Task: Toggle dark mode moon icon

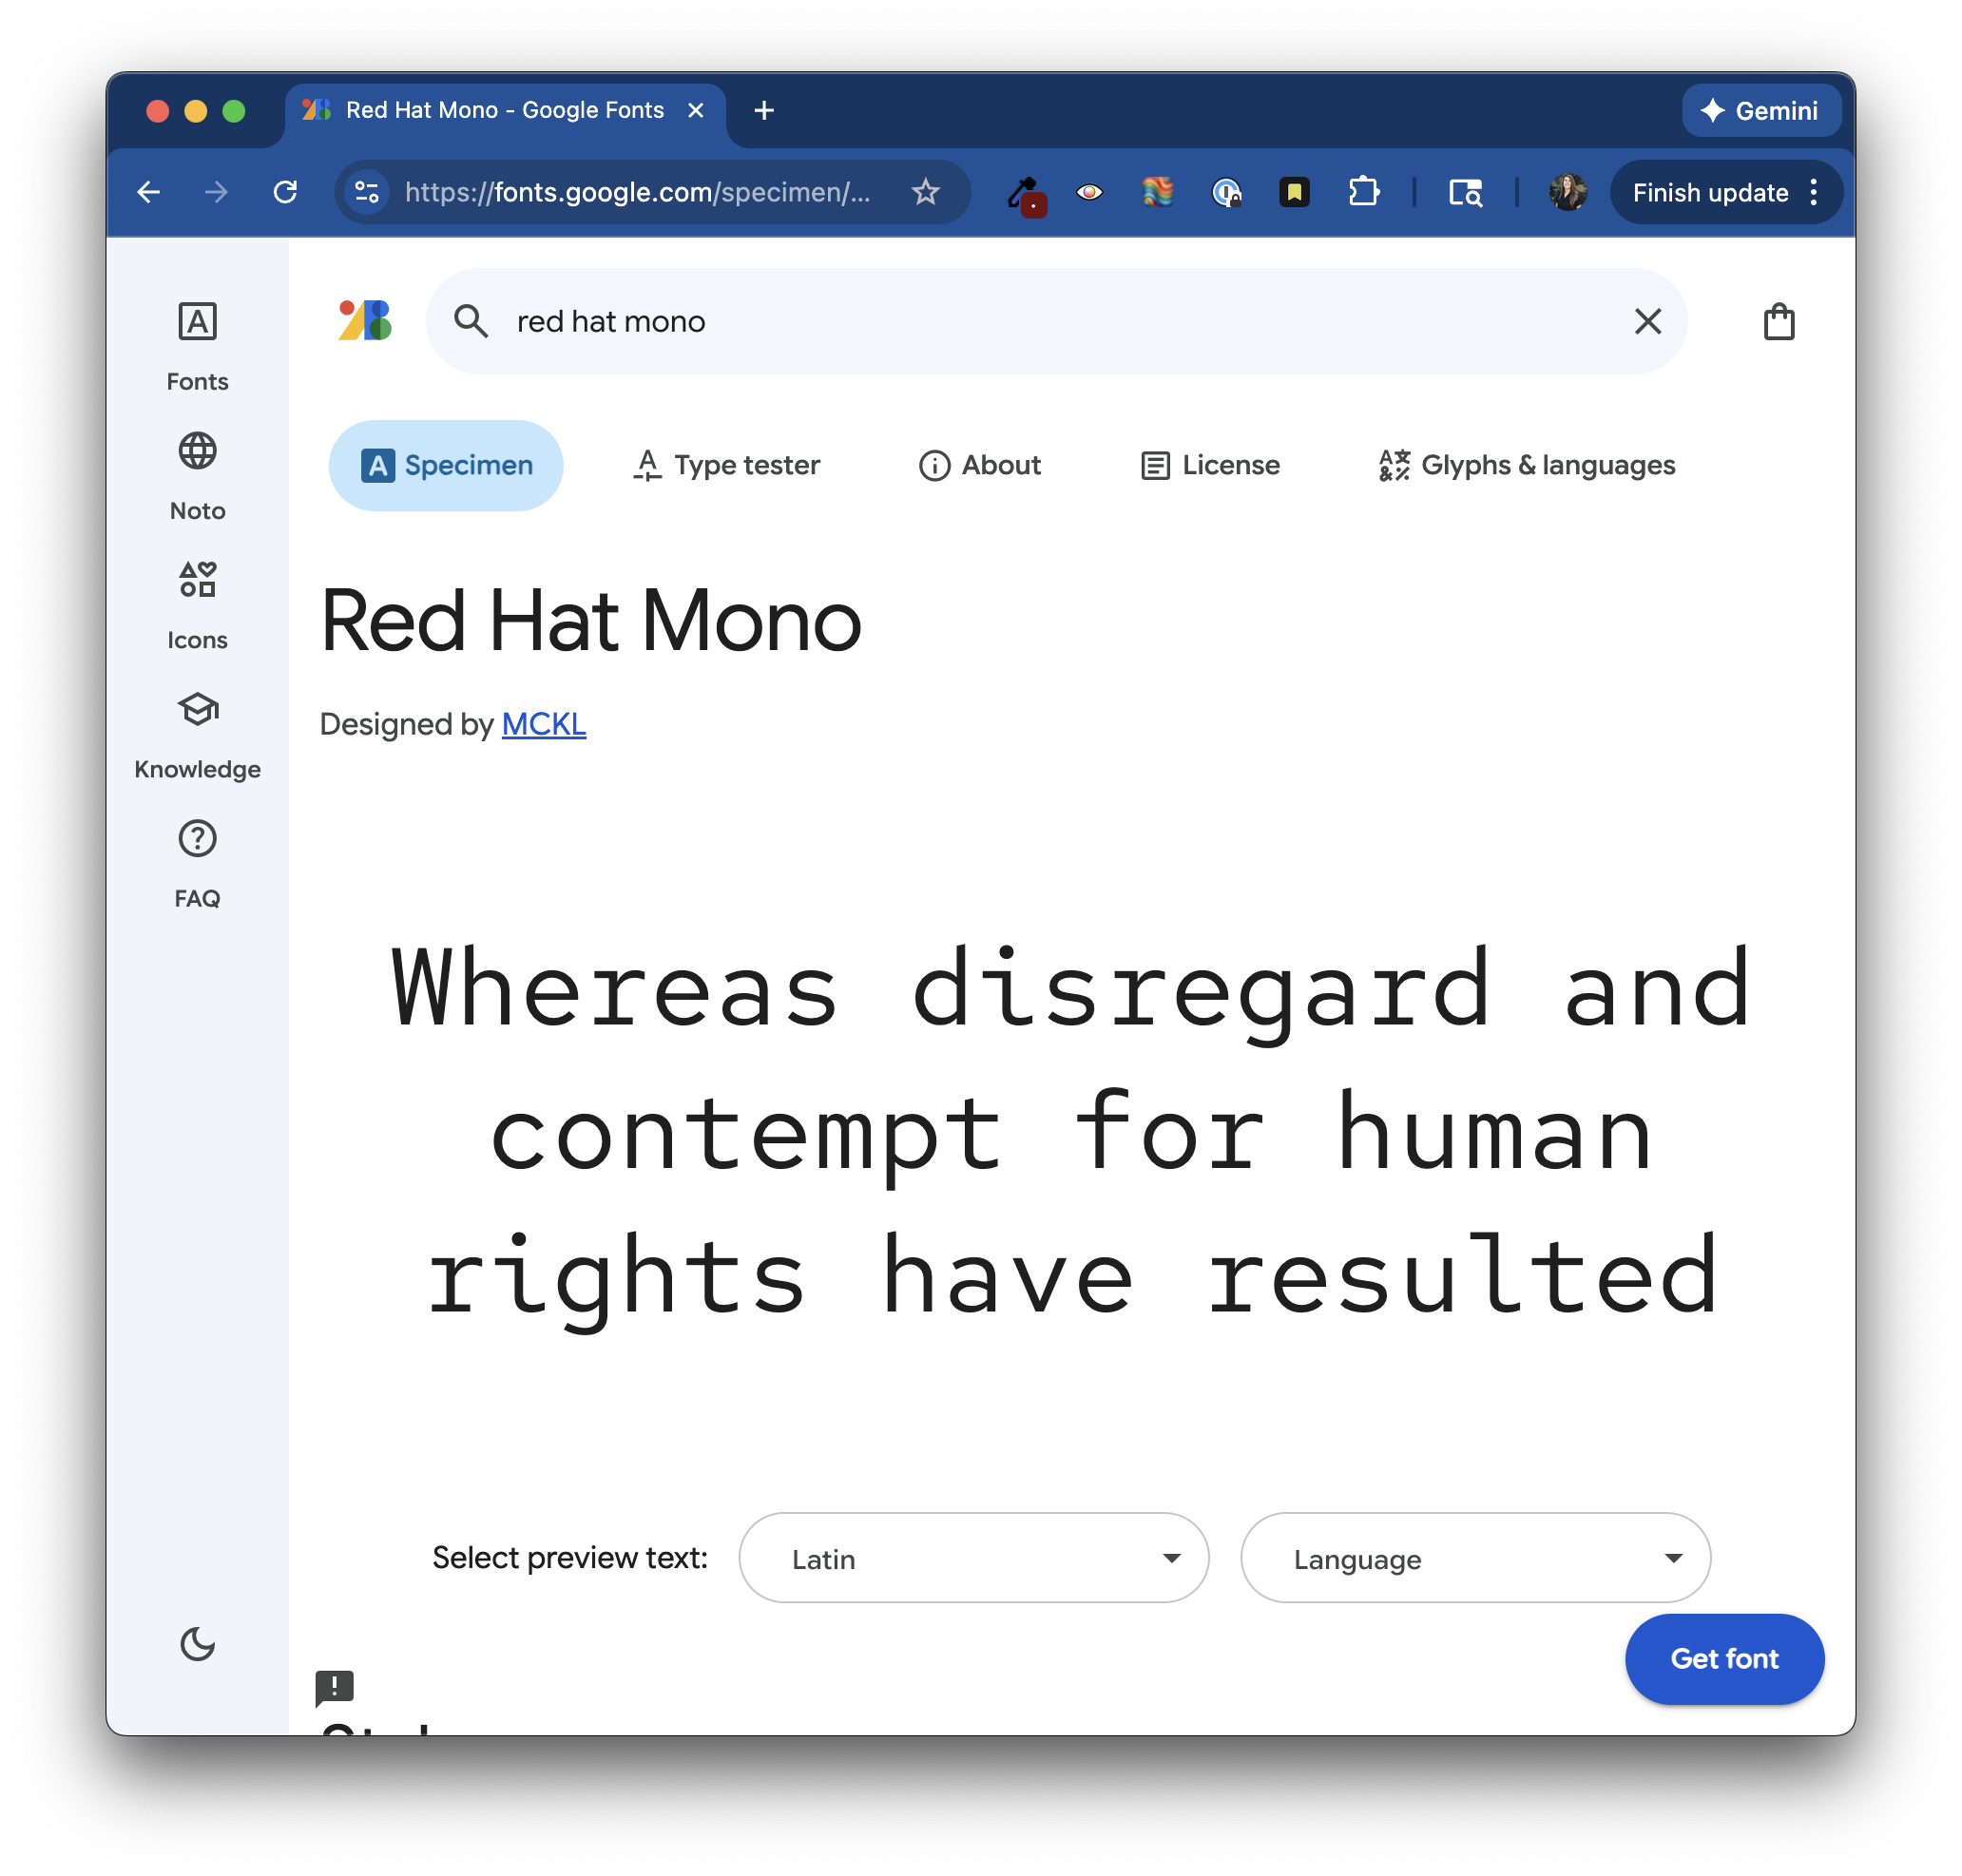Action: click(197, 1643)
